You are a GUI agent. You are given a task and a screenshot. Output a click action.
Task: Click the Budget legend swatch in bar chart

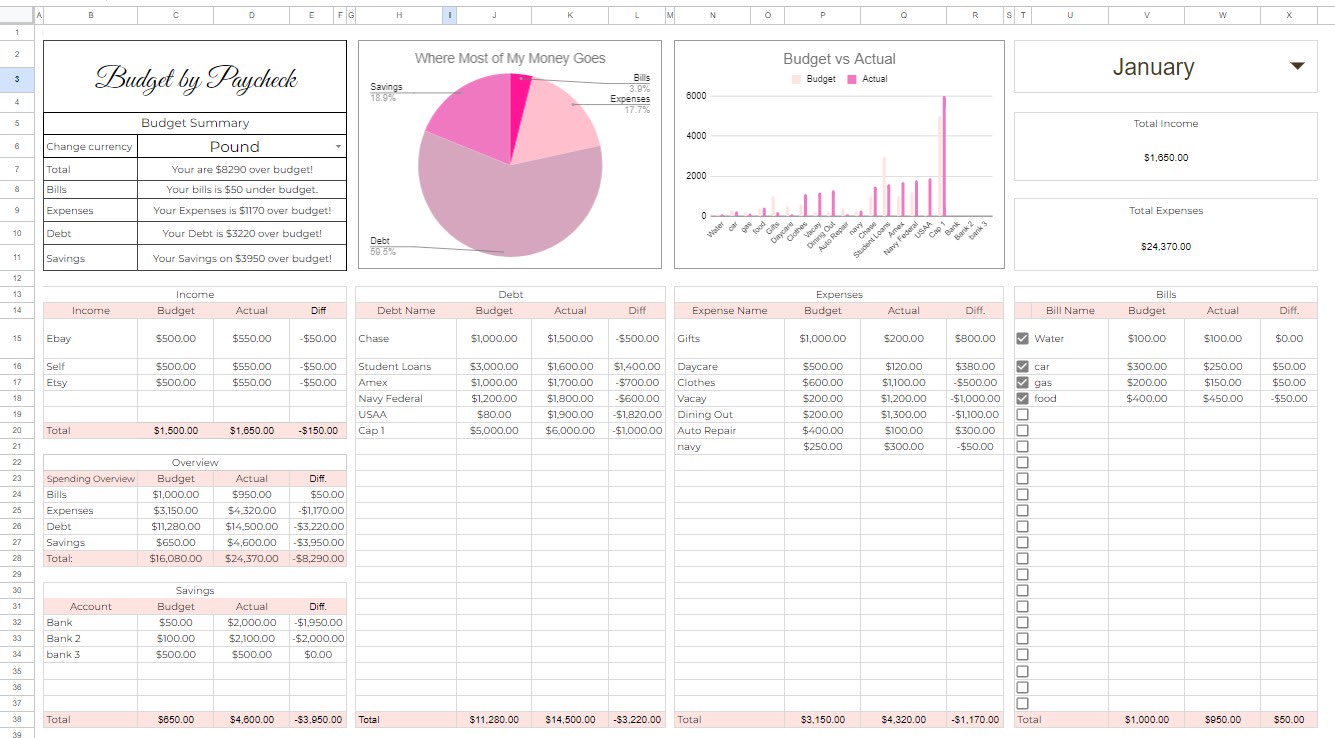pyautogui.click(x=796, y=79)
